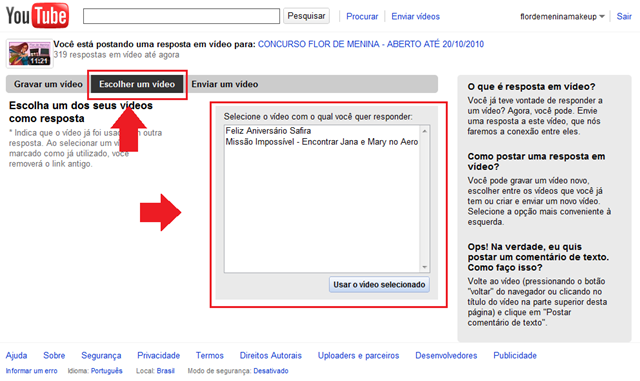
Task: Open the Enviar um vídeo tab
Action: pyautogui.click(x=225, y=84)
